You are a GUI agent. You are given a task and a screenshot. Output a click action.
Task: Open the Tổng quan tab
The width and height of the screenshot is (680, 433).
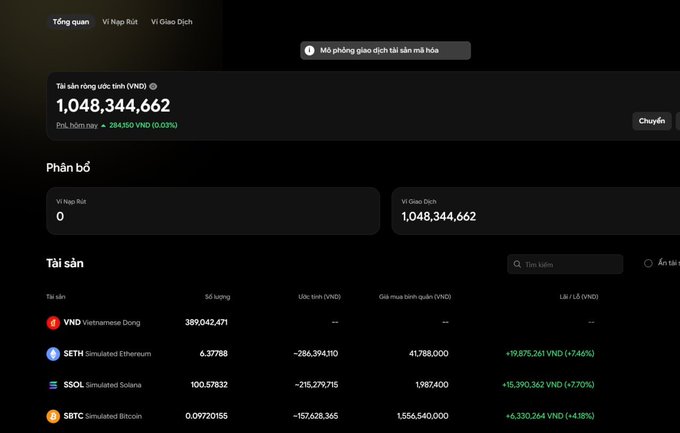click(x=71, y=22)
